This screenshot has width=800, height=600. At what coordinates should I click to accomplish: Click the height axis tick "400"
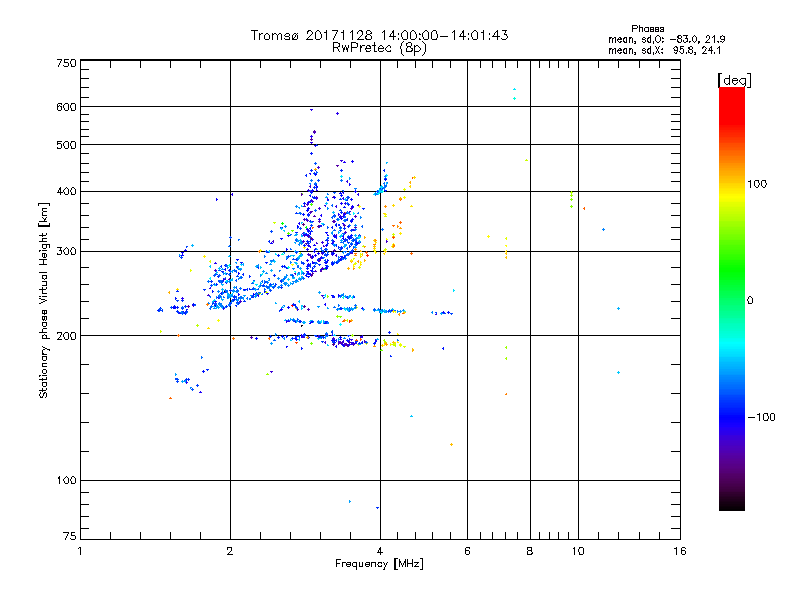click(x=66, y=192)
